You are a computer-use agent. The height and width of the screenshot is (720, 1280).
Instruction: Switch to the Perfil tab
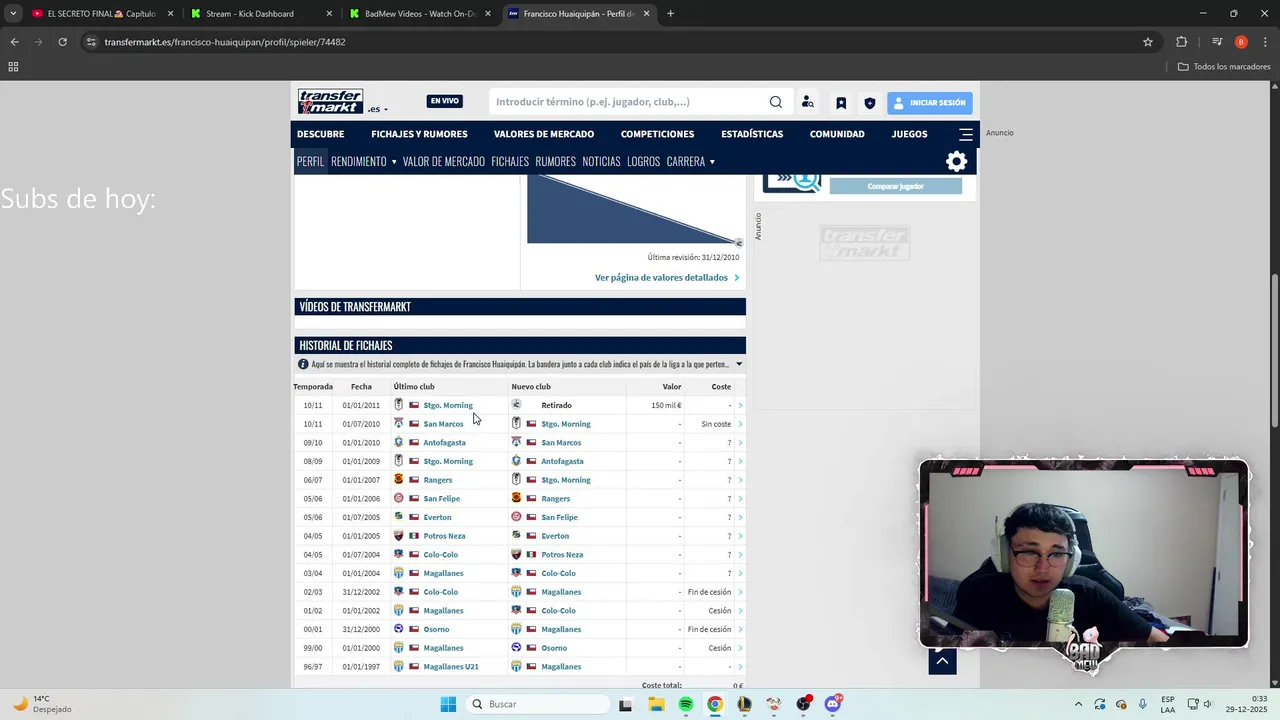tap(310, 161)
